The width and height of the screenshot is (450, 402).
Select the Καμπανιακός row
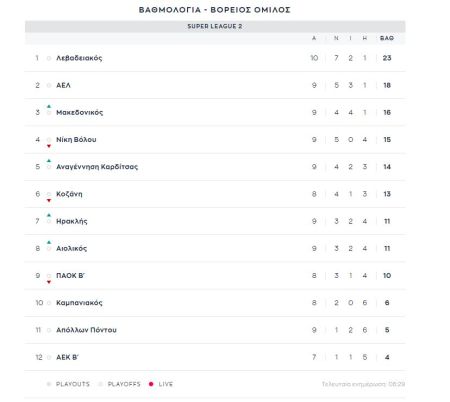coord(215,303)
